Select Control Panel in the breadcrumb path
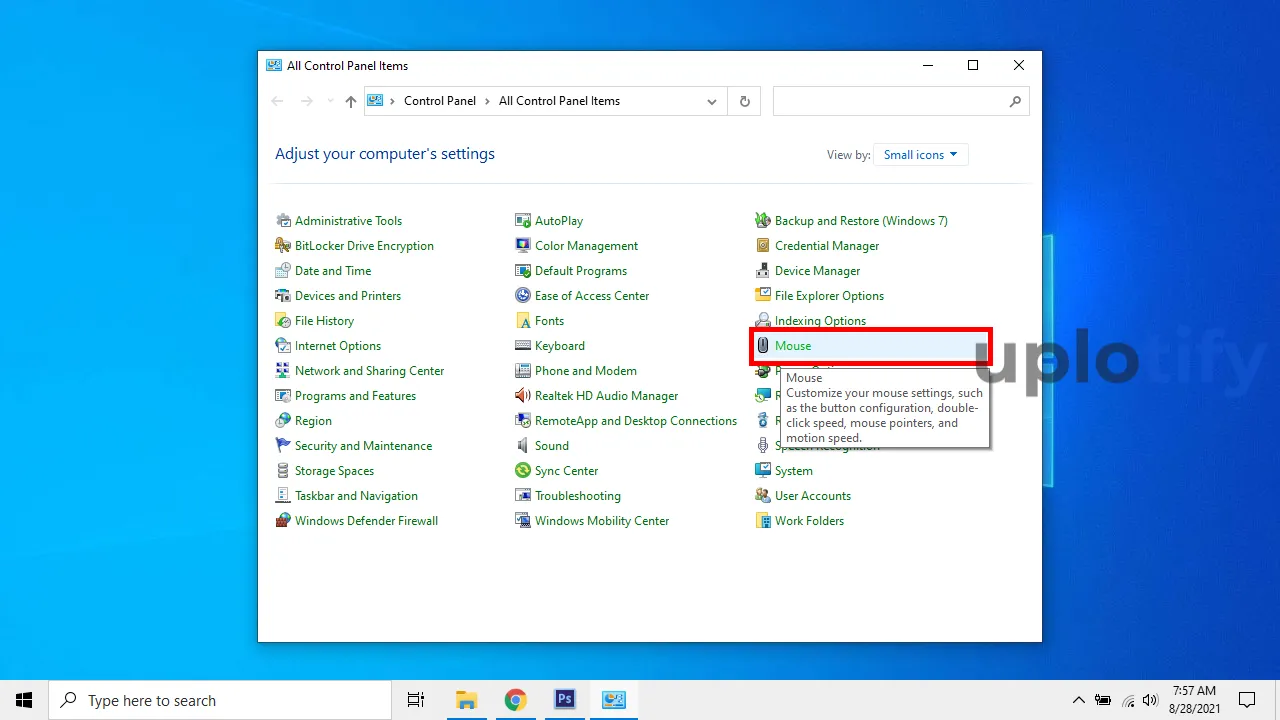Viewport: 1280px width, 720px height. 439,101
